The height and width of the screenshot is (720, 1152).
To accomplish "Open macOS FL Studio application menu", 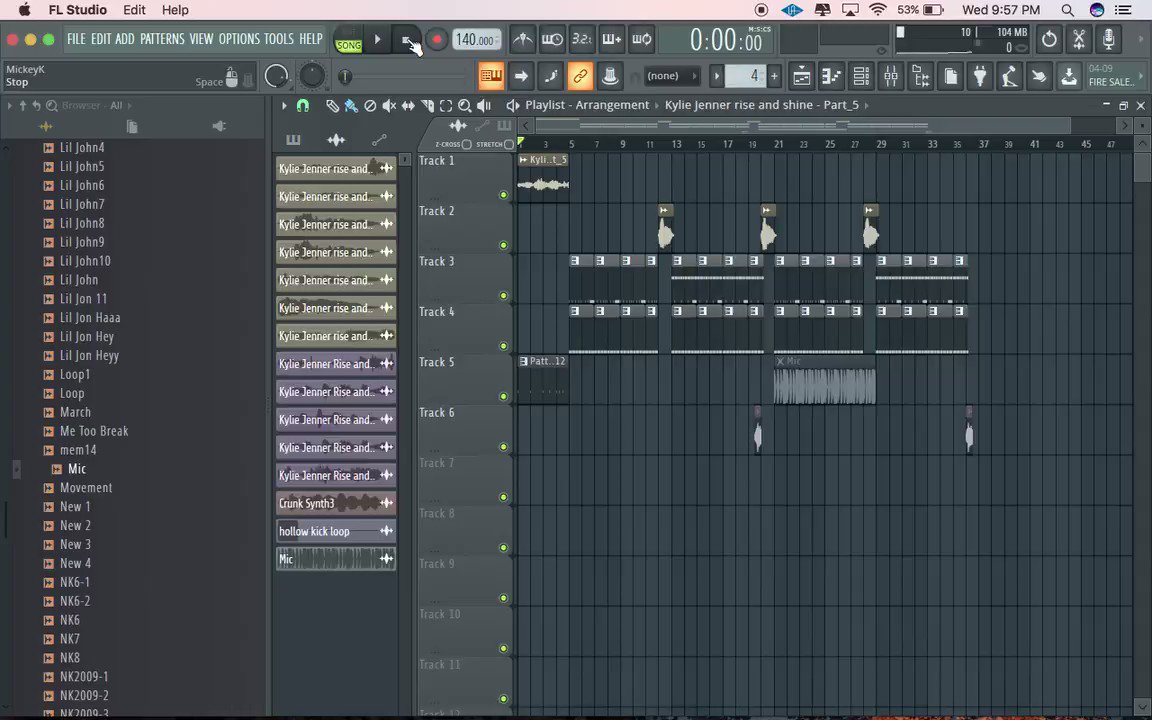I will 77,10.
